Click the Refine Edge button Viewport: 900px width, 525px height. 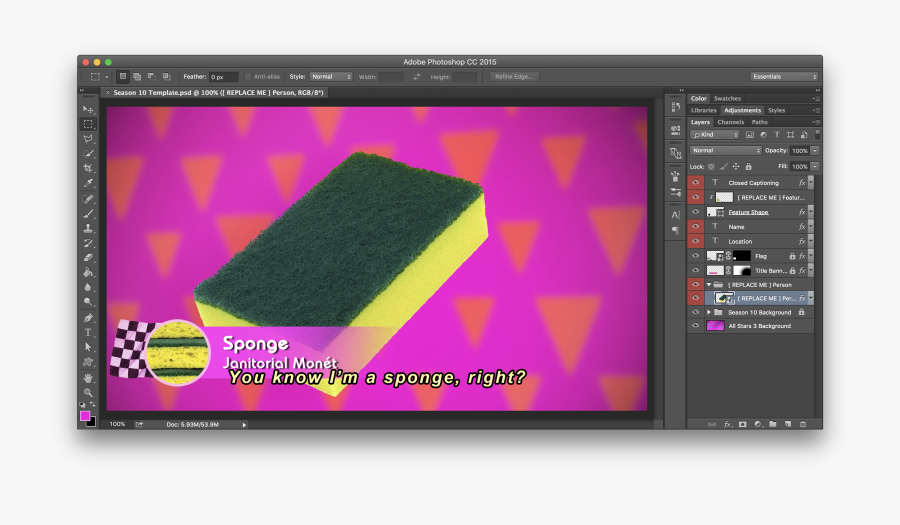(x=514, y=76)
